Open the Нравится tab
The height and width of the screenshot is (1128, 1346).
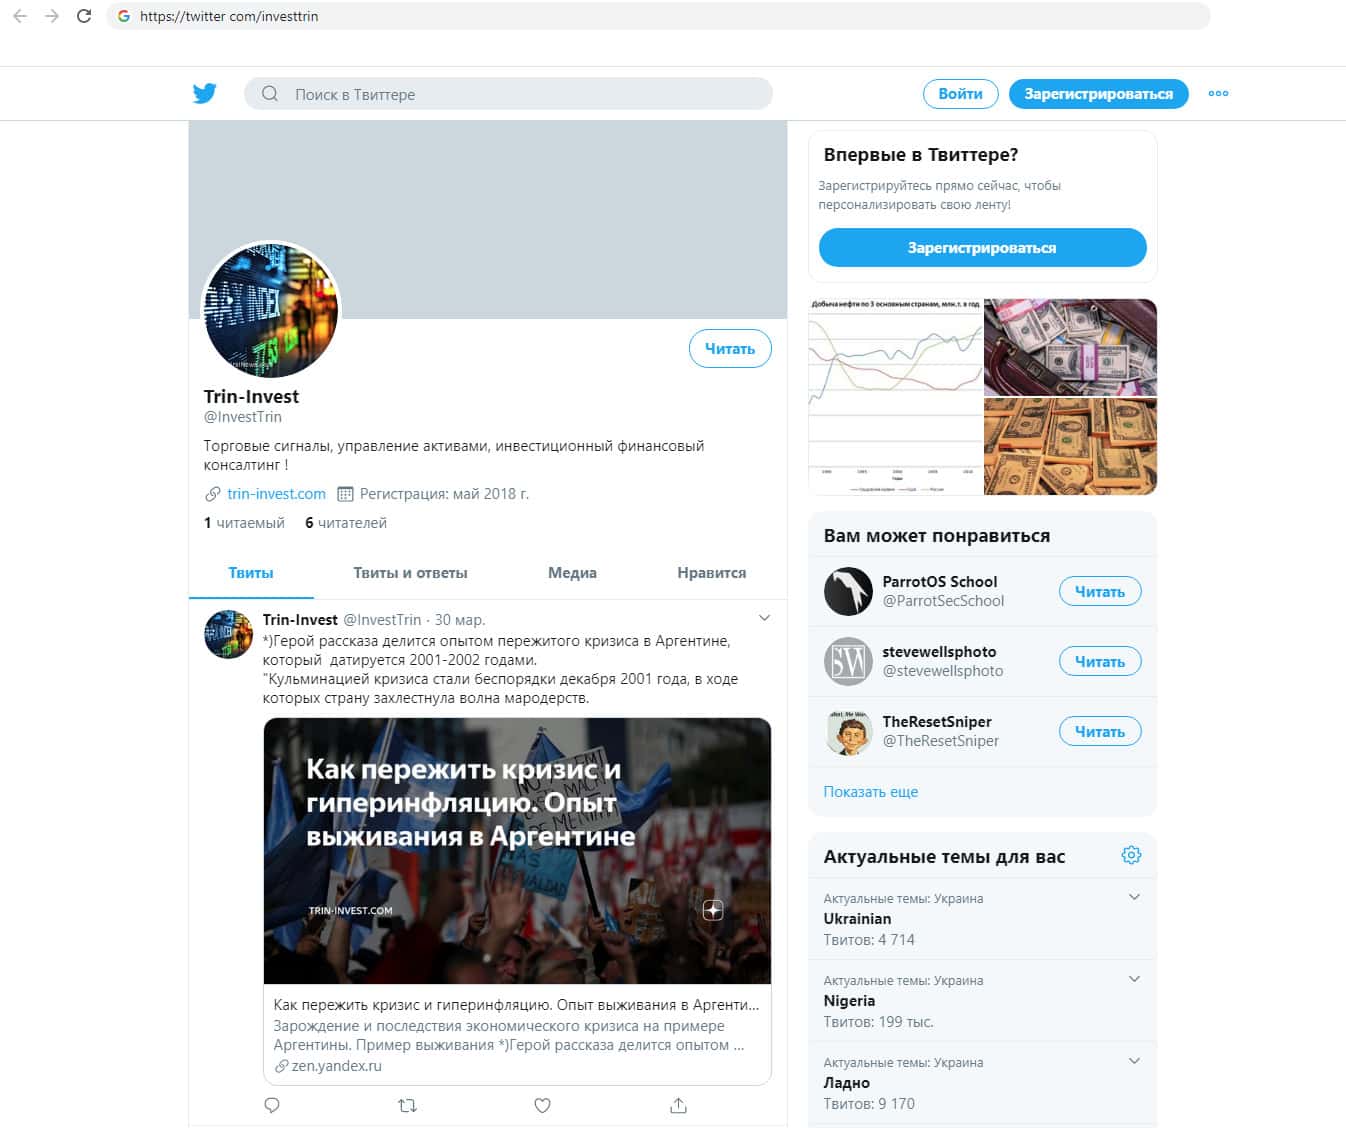coord(711,573)
